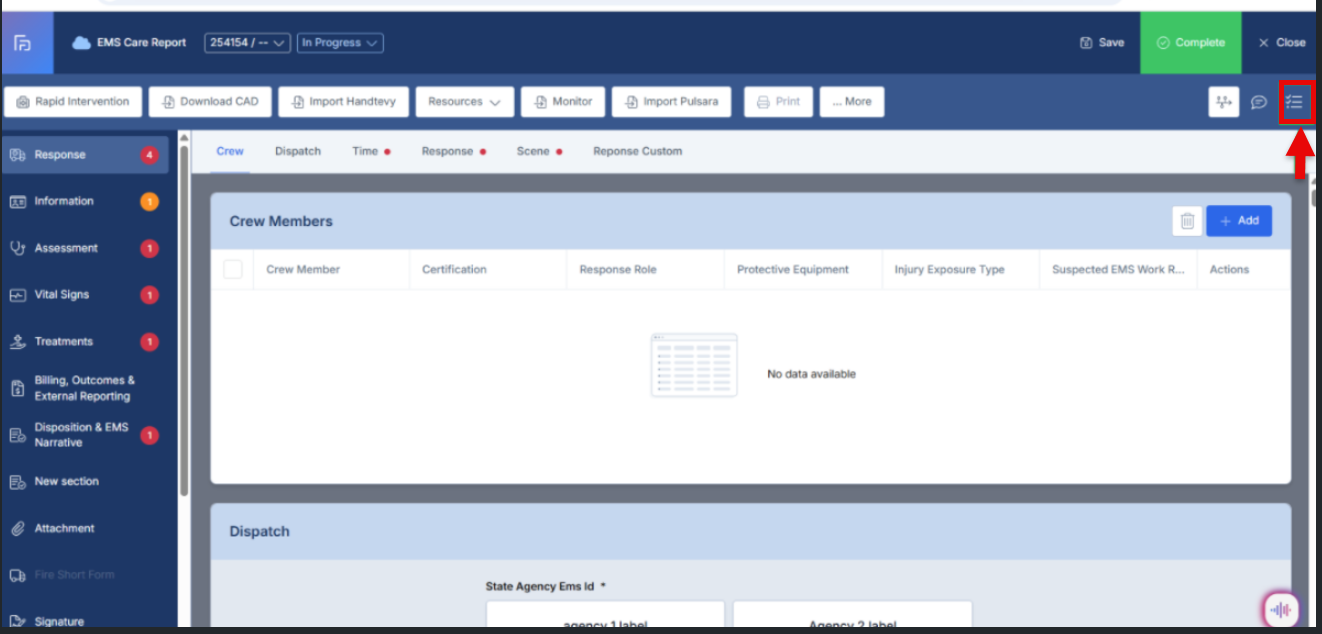Open the comments chat bubble icon
The image size is (1322, 634).
tap(1259, 102)
